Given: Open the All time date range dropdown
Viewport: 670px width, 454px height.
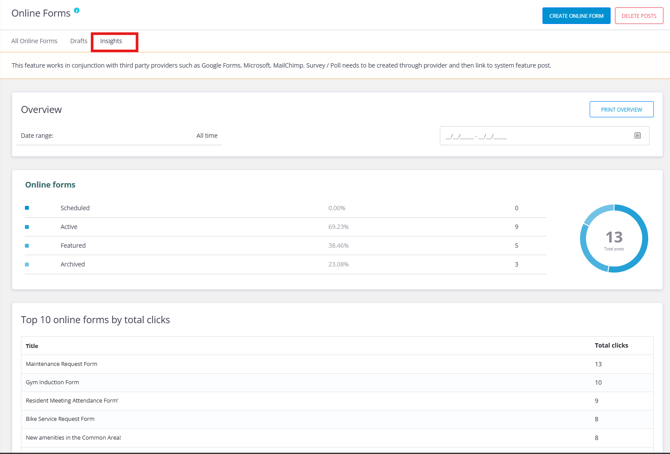Looking at the screenshot, I should point(119,136).
